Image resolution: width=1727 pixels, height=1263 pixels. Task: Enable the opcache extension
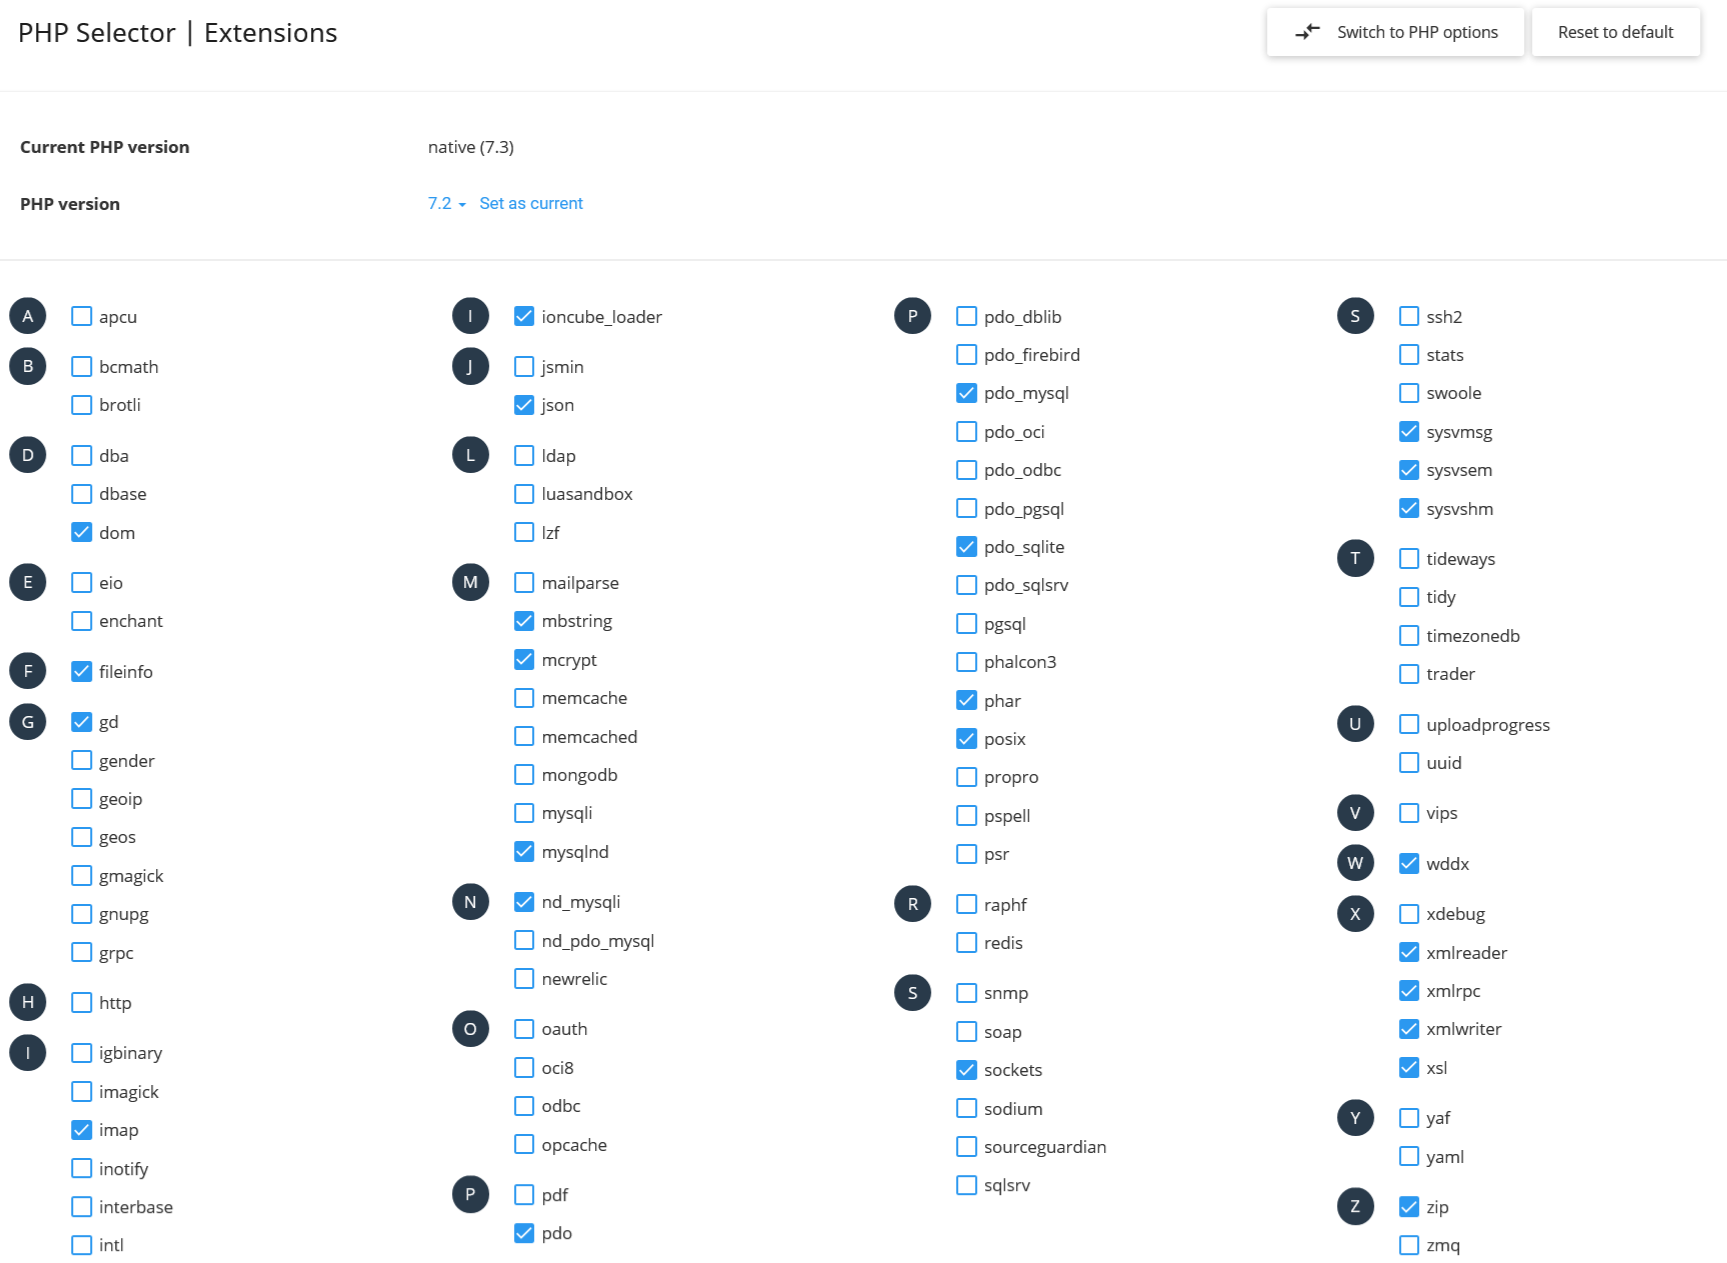point(524,1144)
